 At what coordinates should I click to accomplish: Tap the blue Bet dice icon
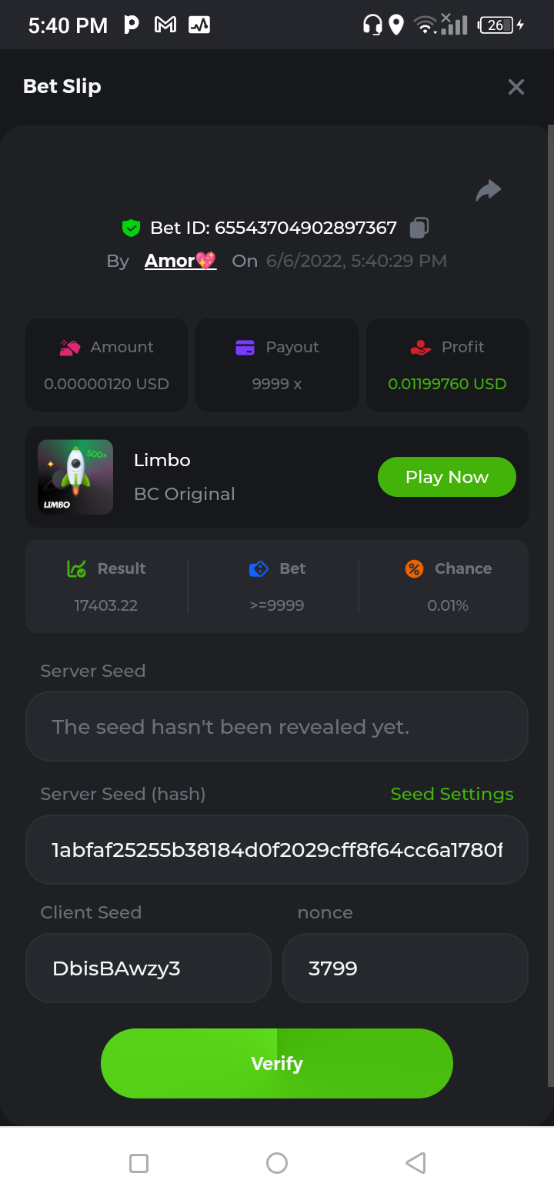coord(258,568)
